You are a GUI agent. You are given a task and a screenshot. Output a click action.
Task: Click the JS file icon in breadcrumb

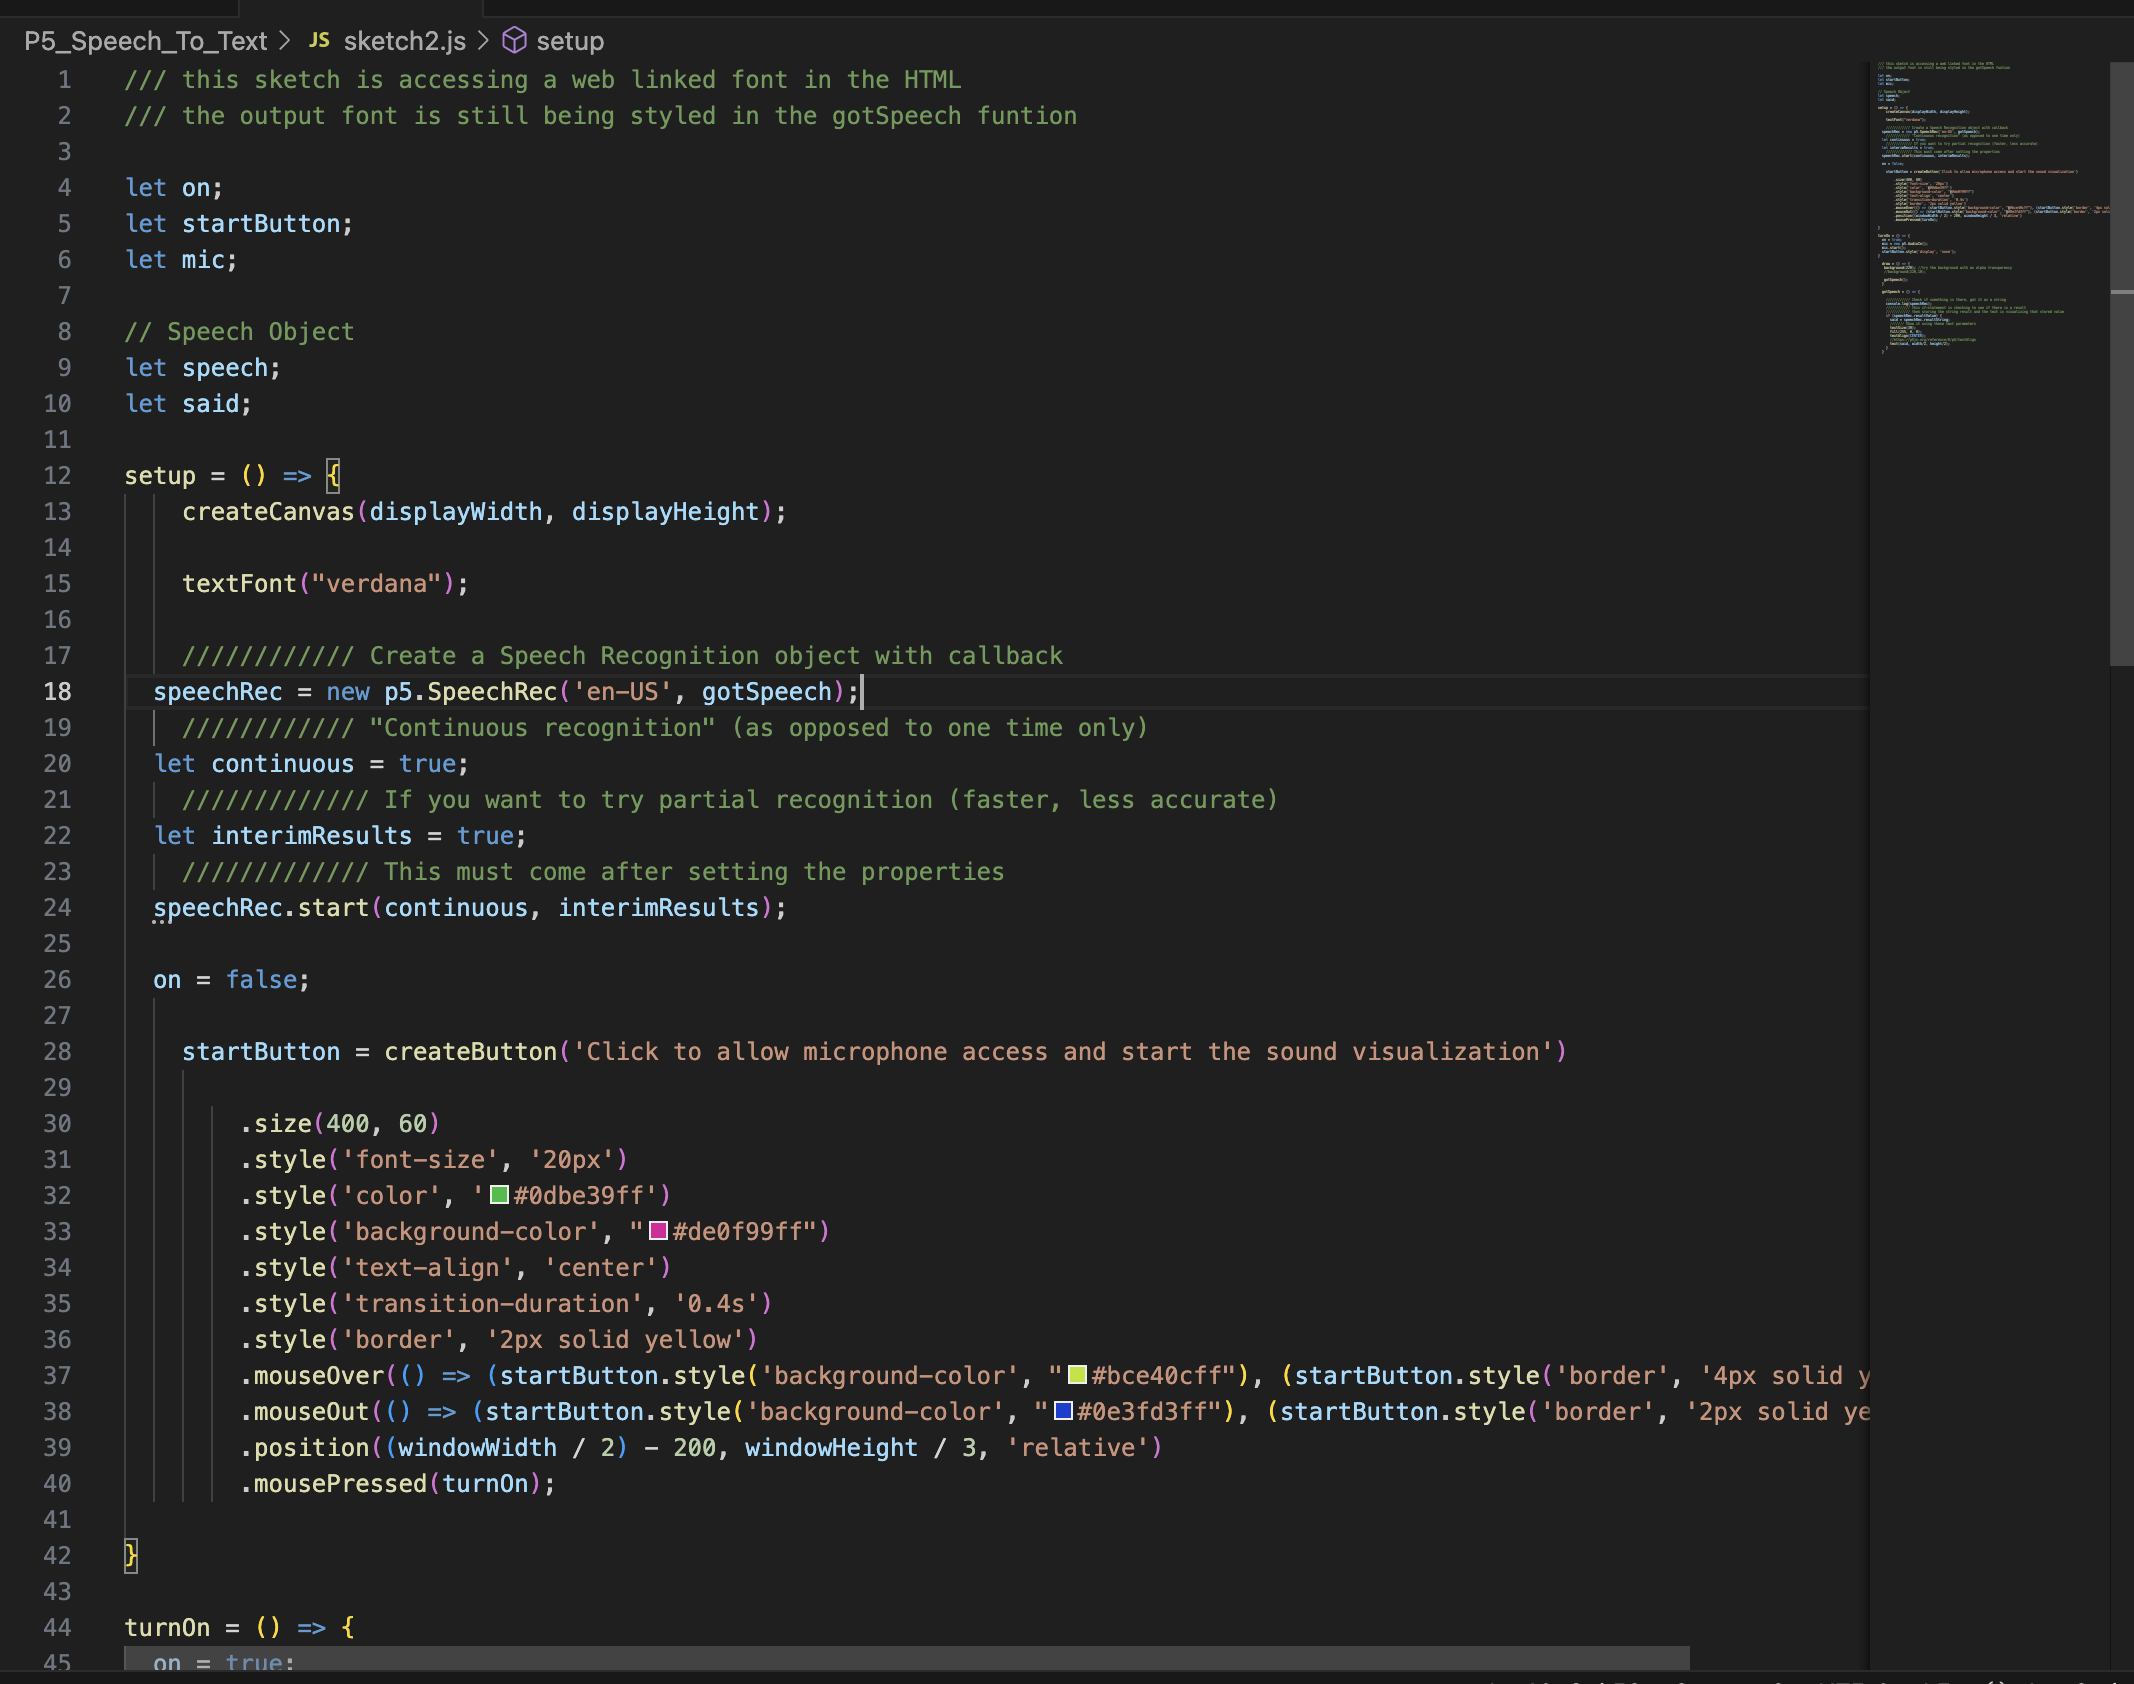tap(319, 40)
